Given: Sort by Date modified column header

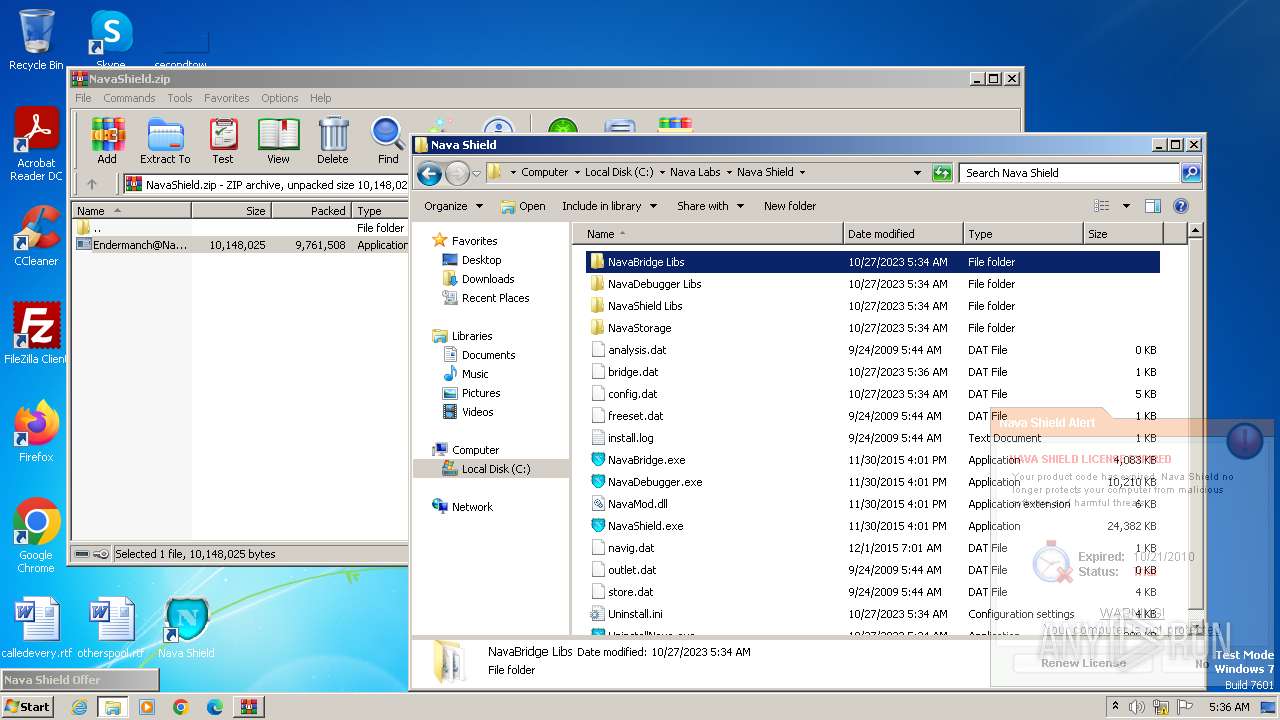Looking at the screenshot, I should coord(903,234).
